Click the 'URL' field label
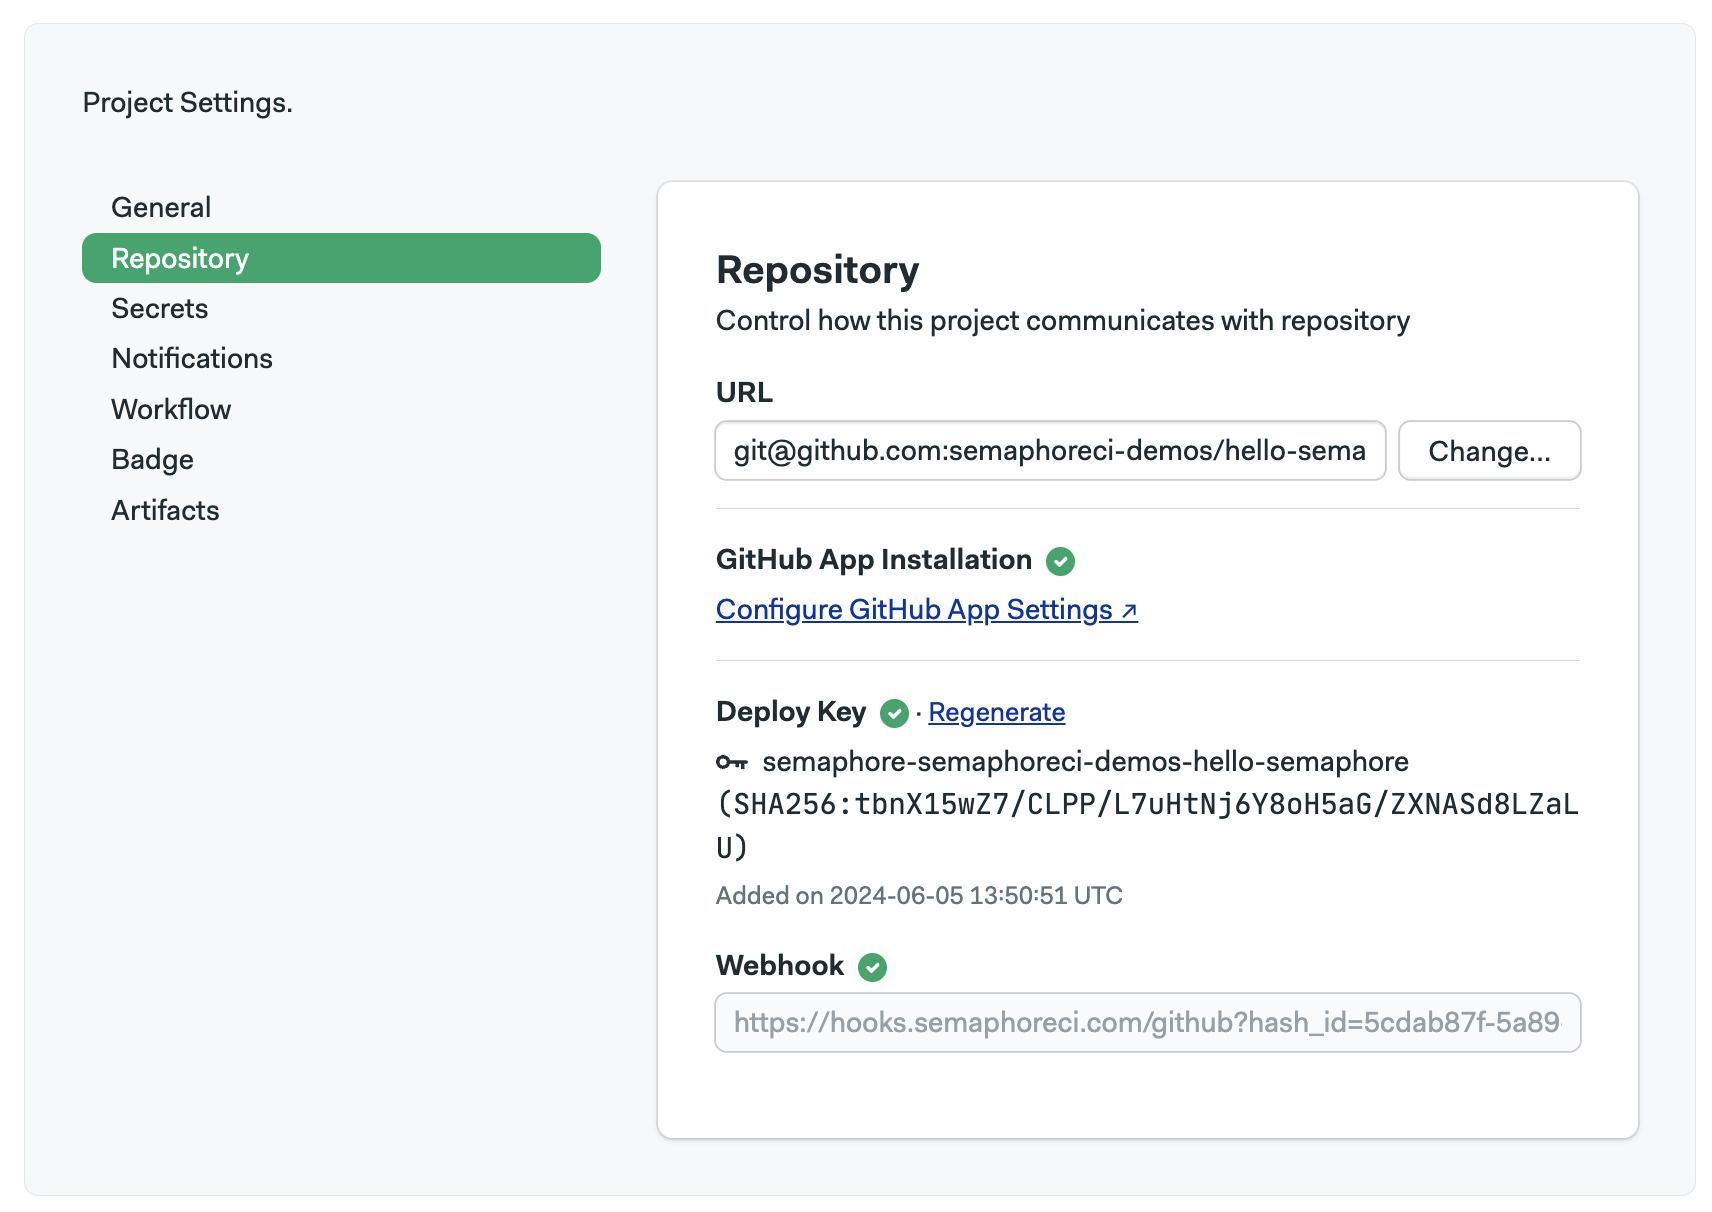1712x1212 pixels. [744, 392]
